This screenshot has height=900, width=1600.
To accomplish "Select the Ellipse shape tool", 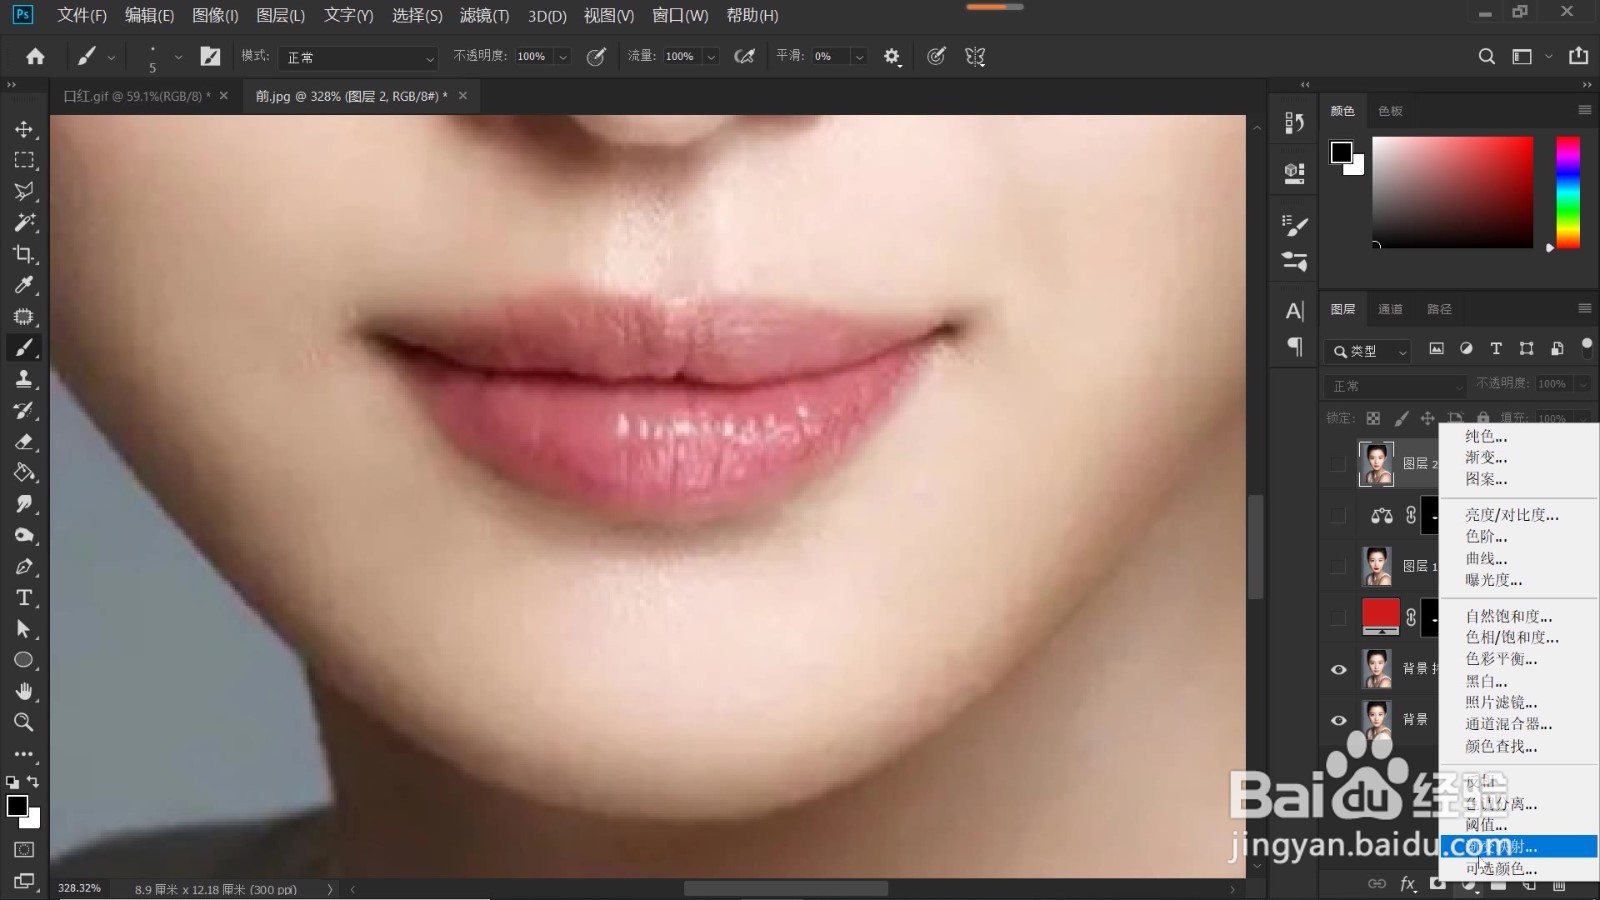I will click(x=24, y=660).
